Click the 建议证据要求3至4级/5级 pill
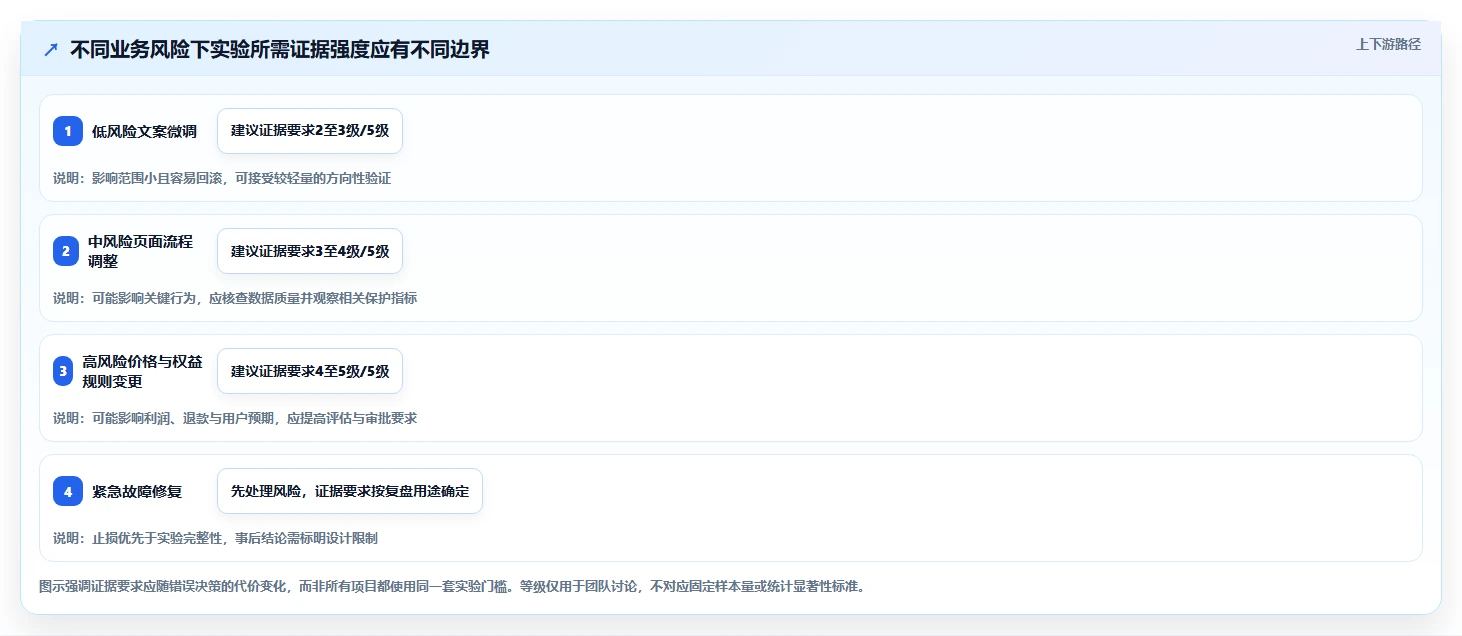 (x=310, y=251)
